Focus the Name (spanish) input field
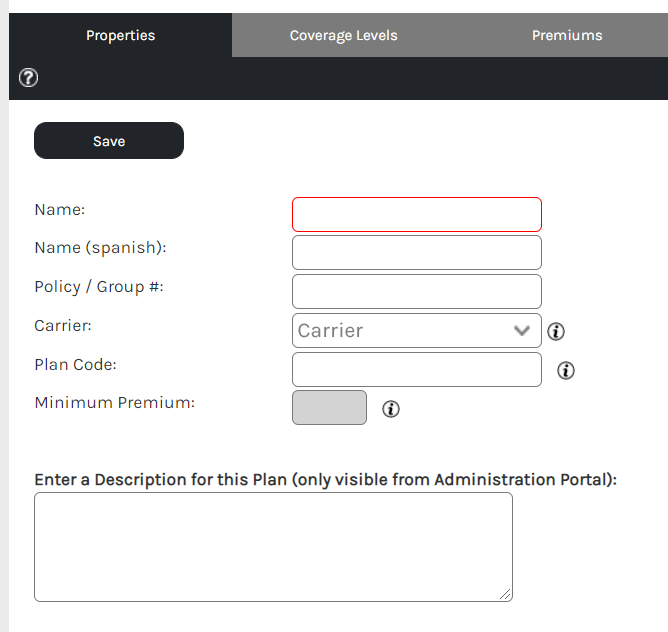The width and height of the screenshot is (668, 632). click(x=417, y=253)
